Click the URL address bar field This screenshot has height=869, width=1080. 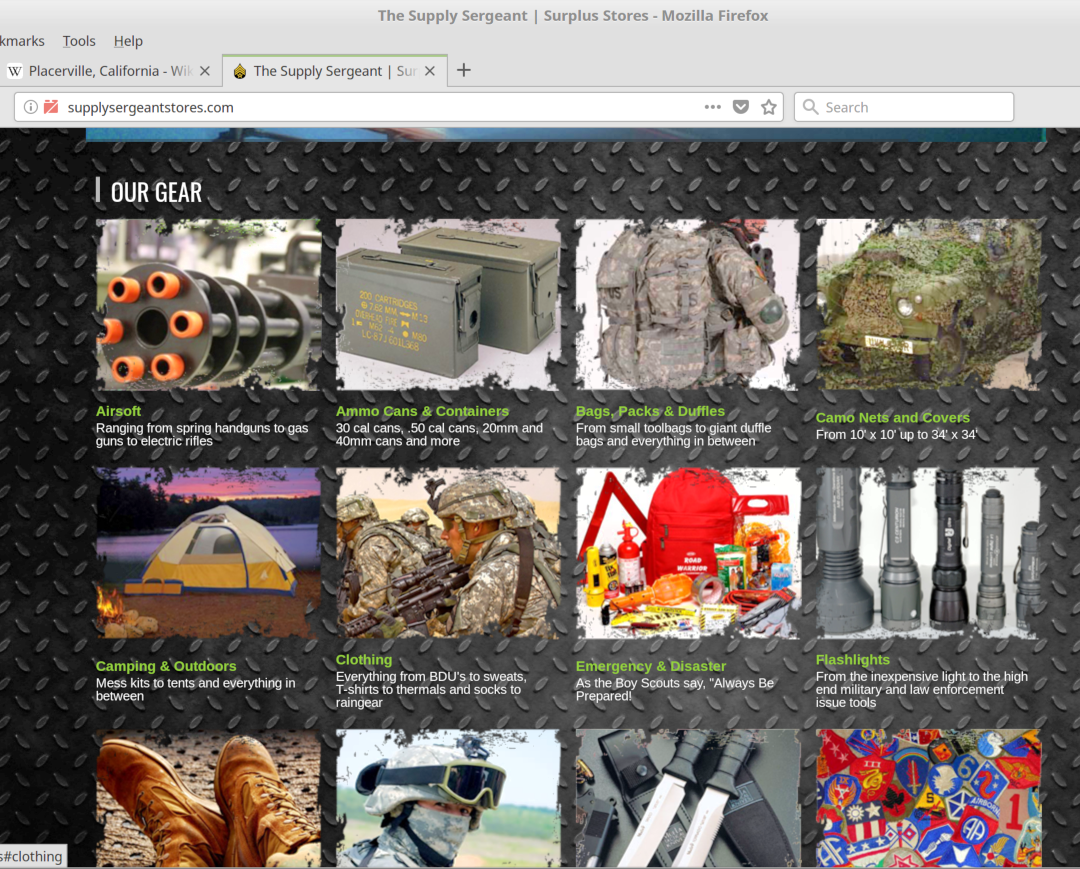point(380,107)
